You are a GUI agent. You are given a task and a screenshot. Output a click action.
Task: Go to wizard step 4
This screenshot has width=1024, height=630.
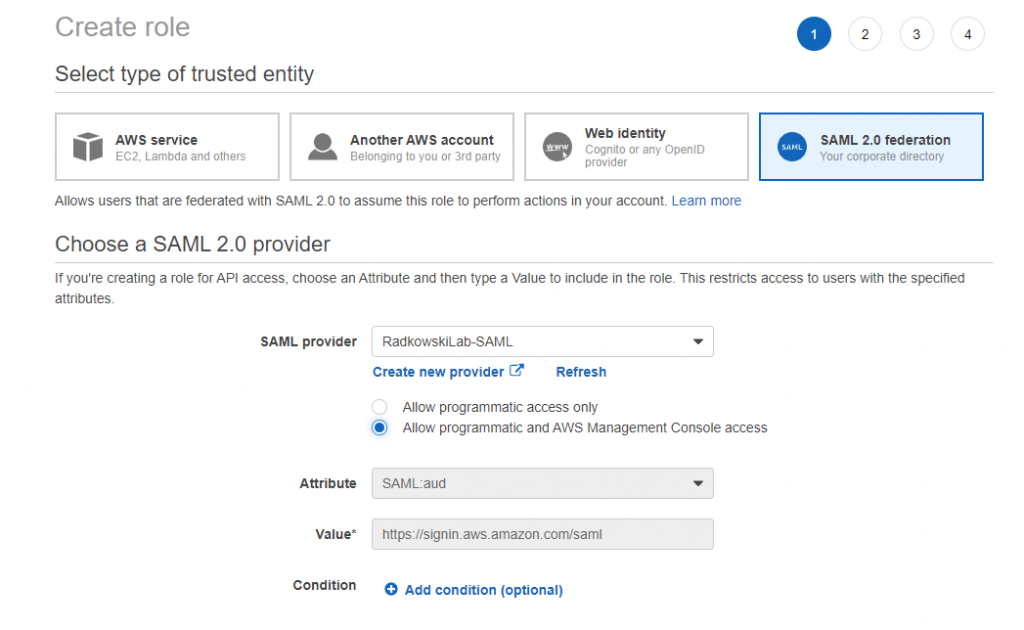(968, 34)
